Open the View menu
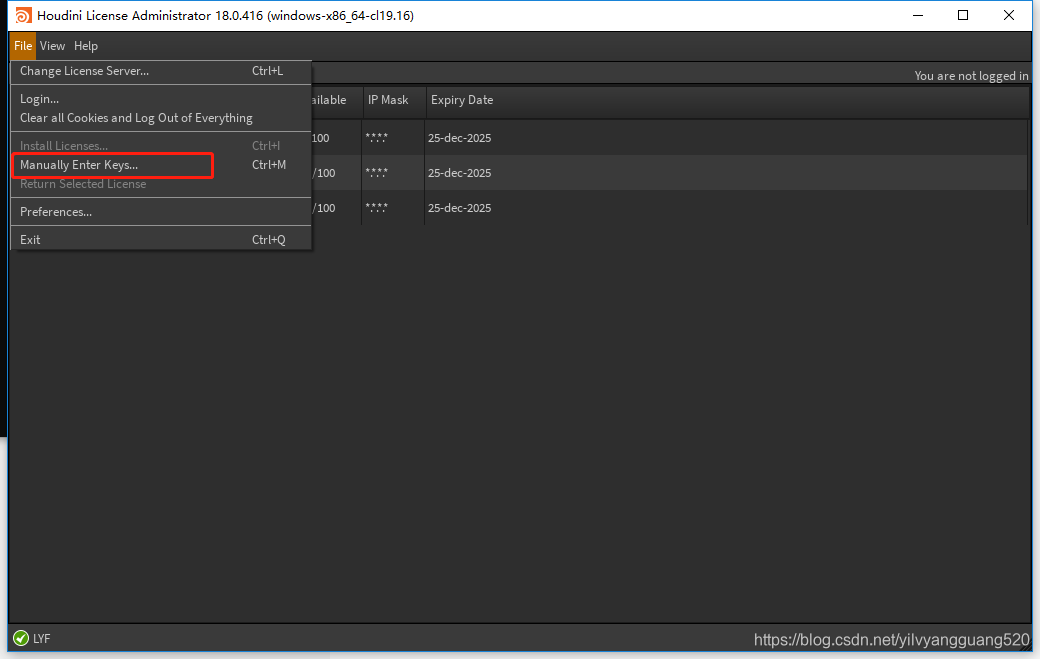This screenshot has width=1040, height=659. (52, 46)
